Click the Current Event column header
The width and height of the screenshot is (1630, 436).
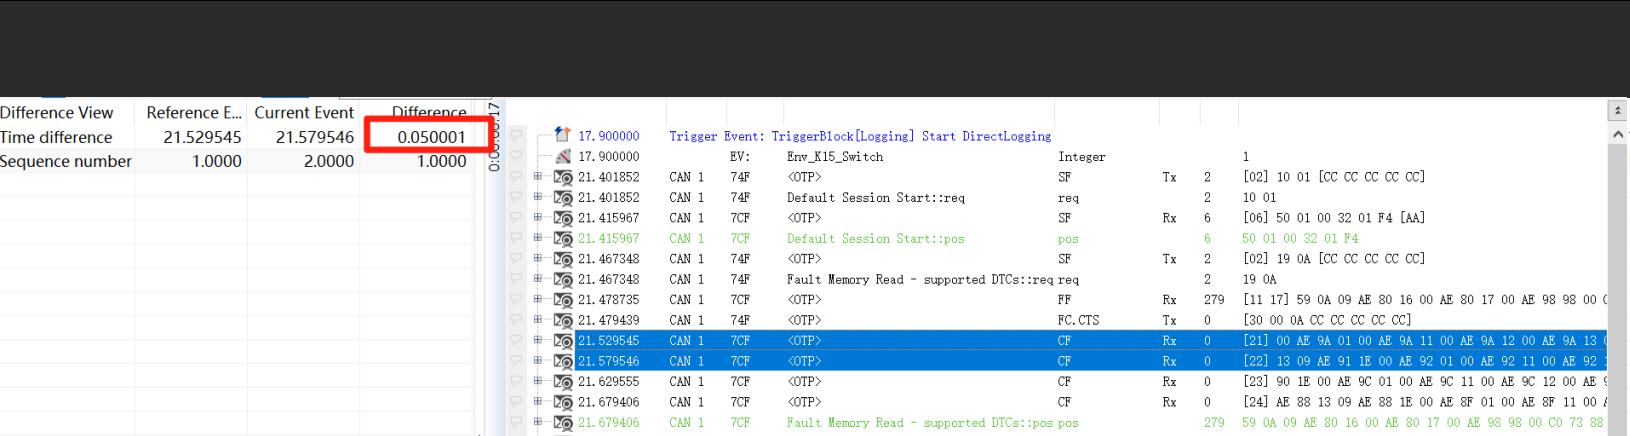coord(304,113)
